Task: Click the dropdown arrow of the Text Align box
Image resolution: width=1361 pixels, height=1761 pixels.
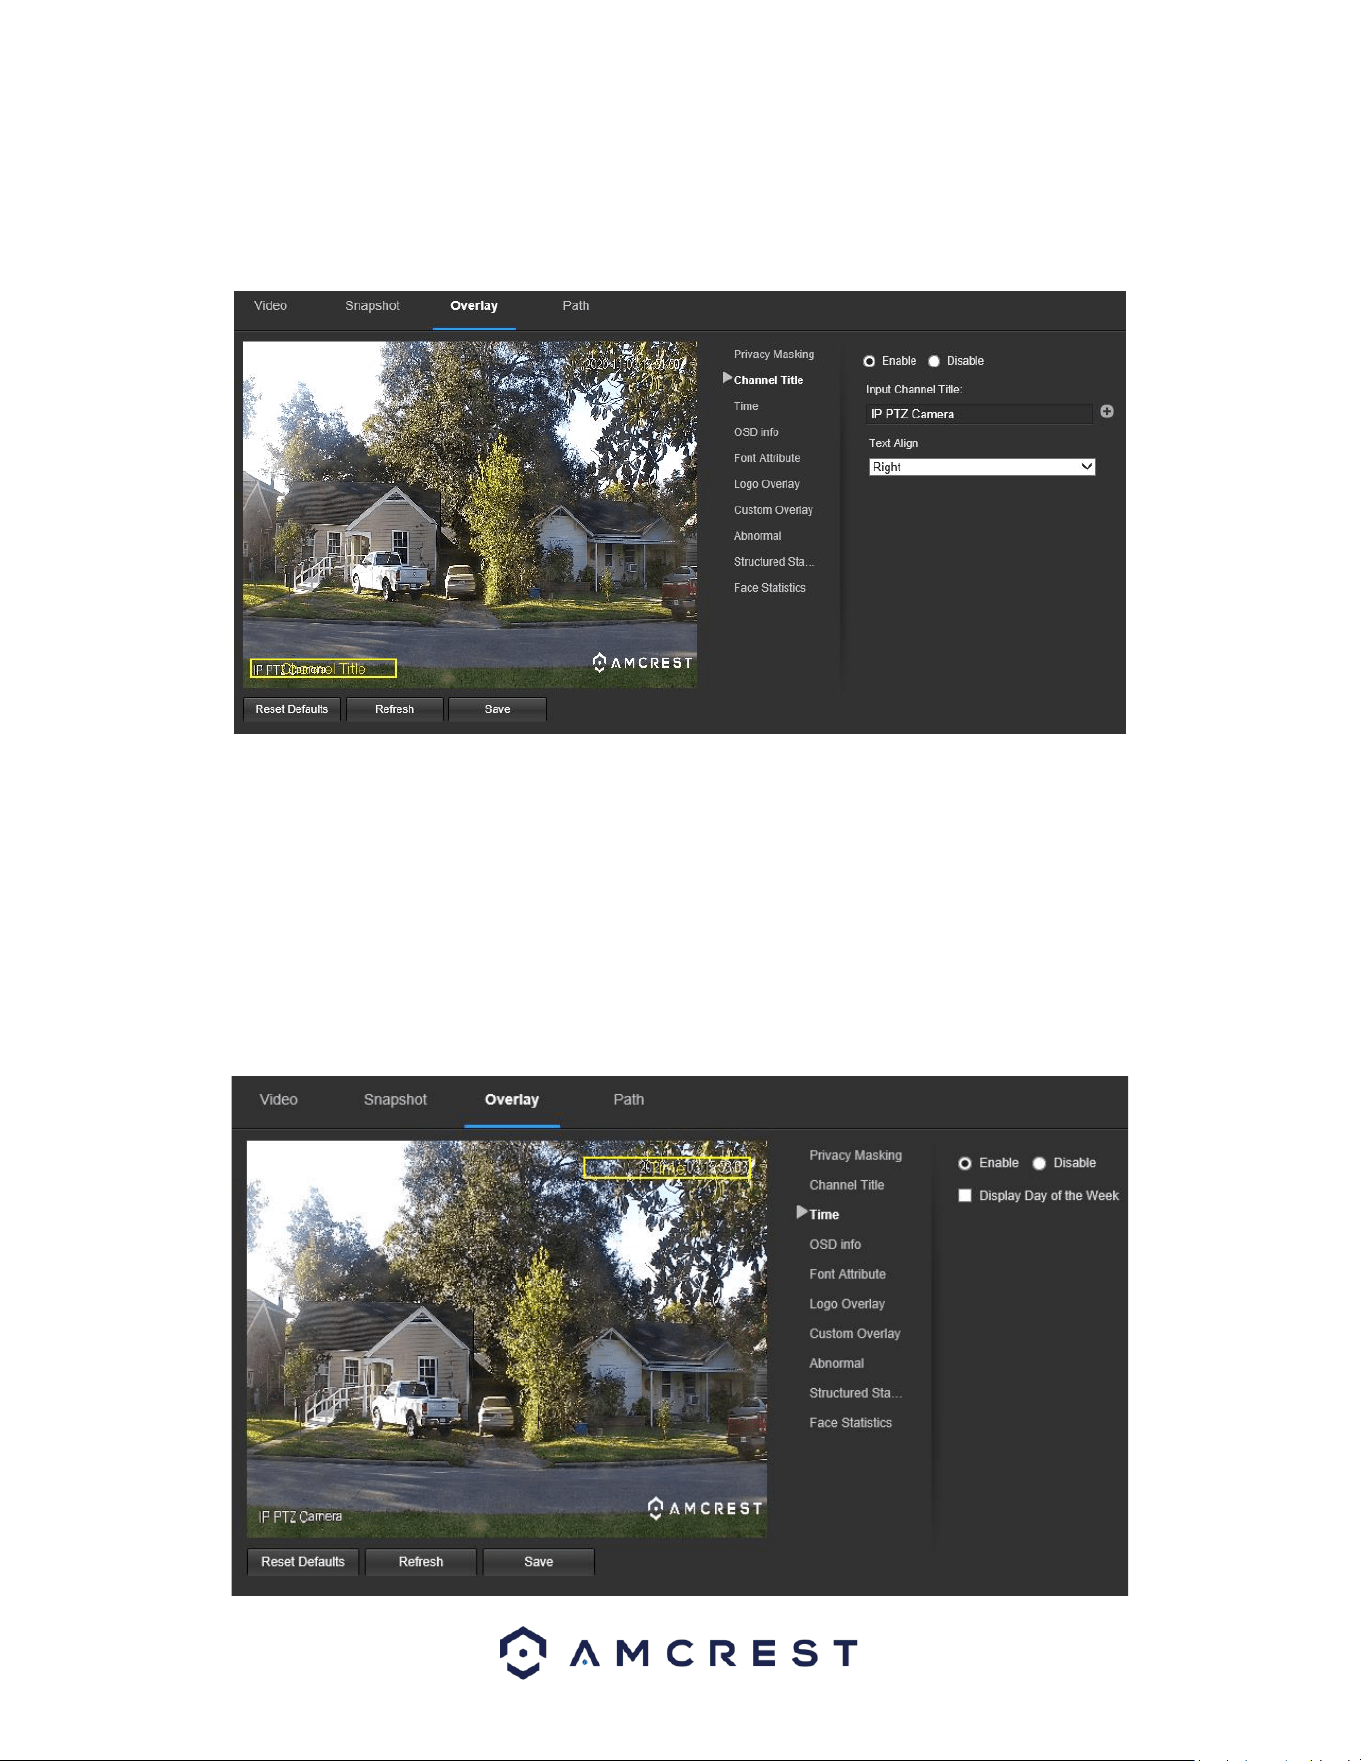Action: (1087, 467)
